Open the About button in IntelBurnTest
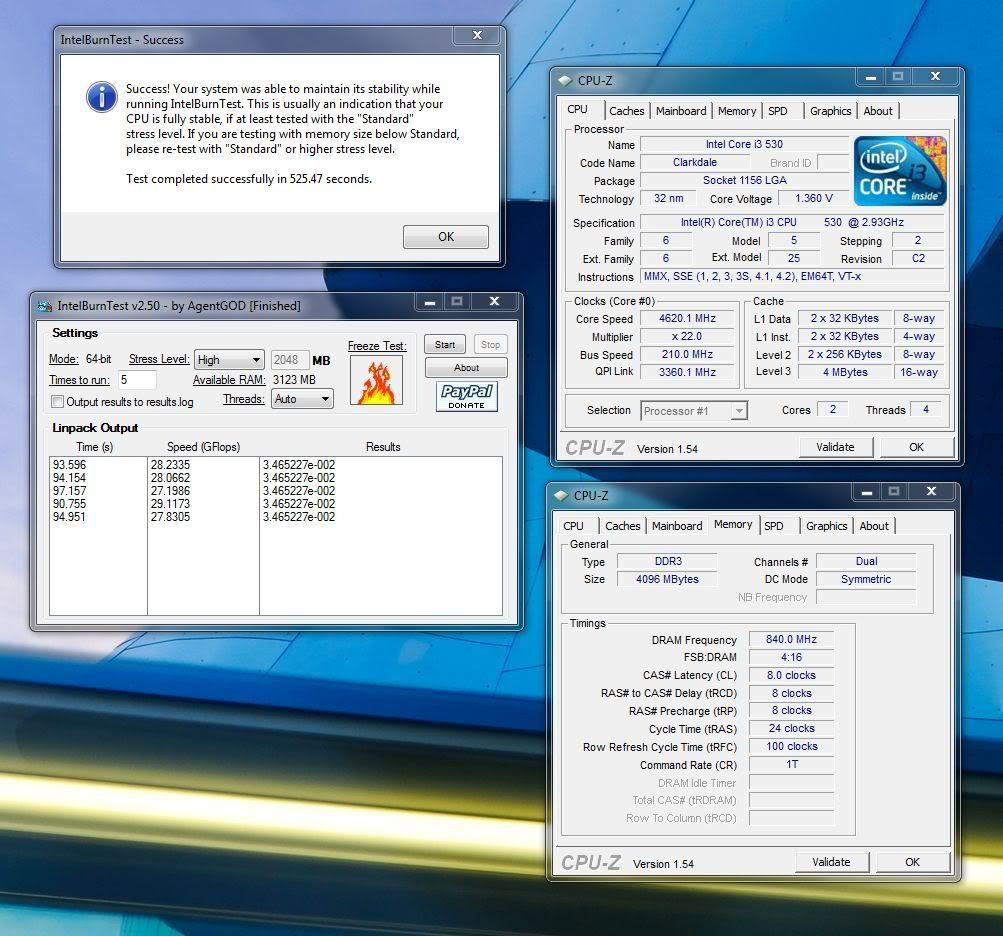This screenshot has width=1003, height=936. coord(466,368)
